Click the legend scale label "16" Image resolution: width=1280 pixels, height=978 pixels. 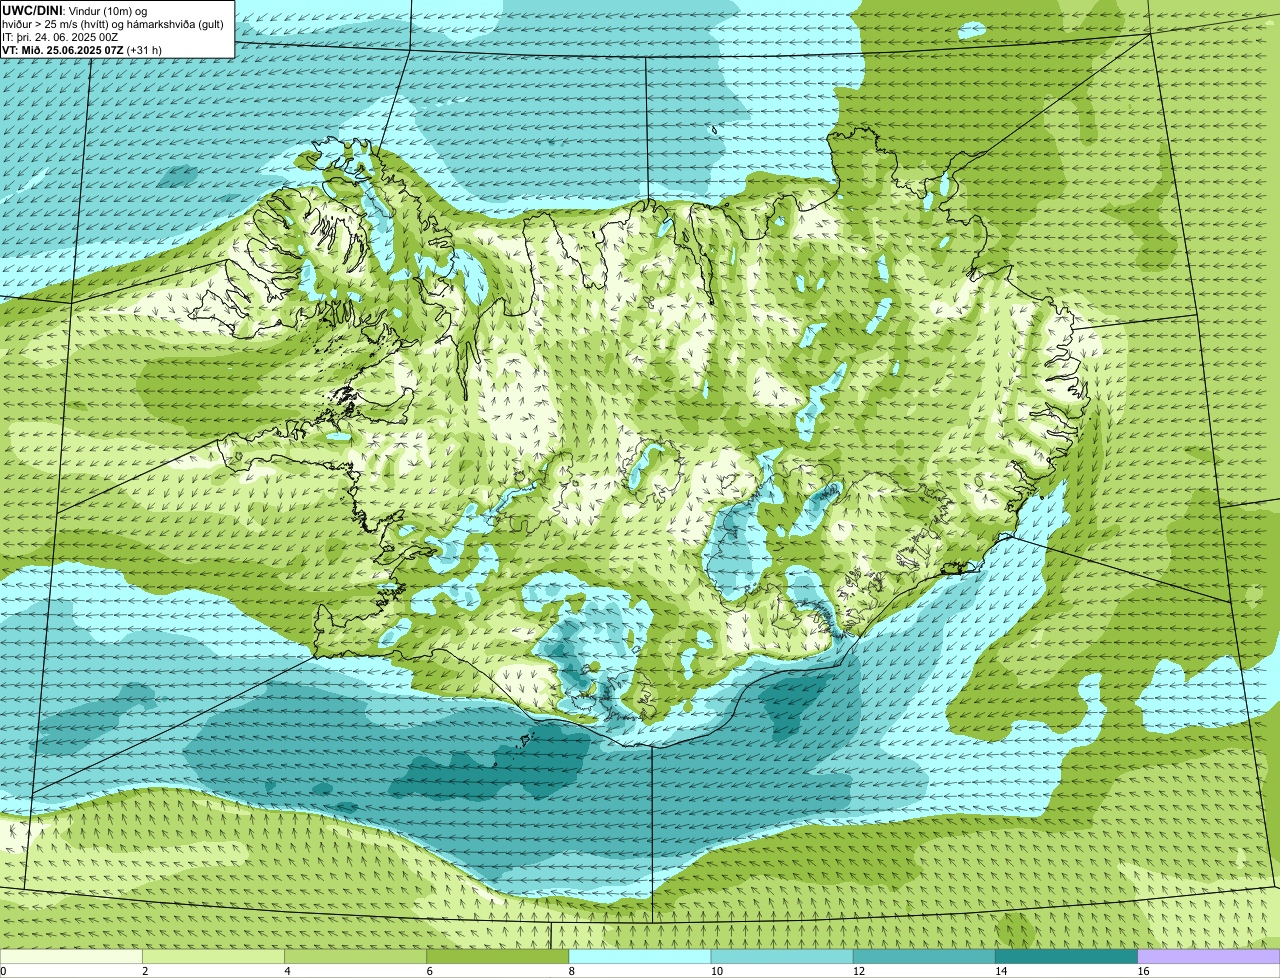(x=1143, y=971)
